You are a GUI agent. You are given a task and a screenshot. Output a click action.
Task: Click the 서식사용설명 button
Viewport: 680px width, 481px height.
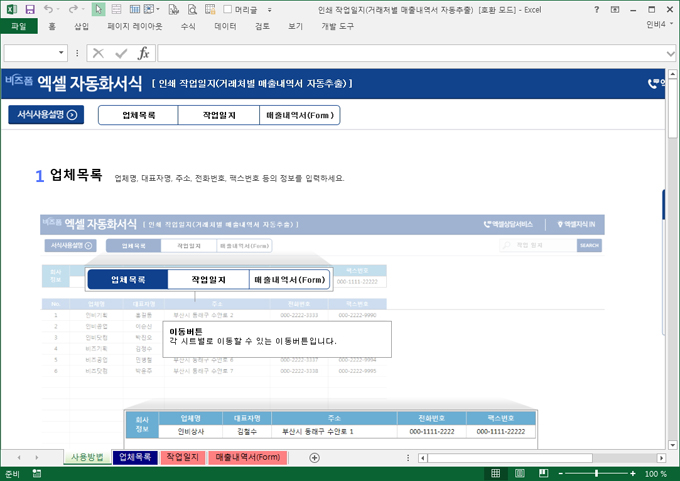(46, 115)
